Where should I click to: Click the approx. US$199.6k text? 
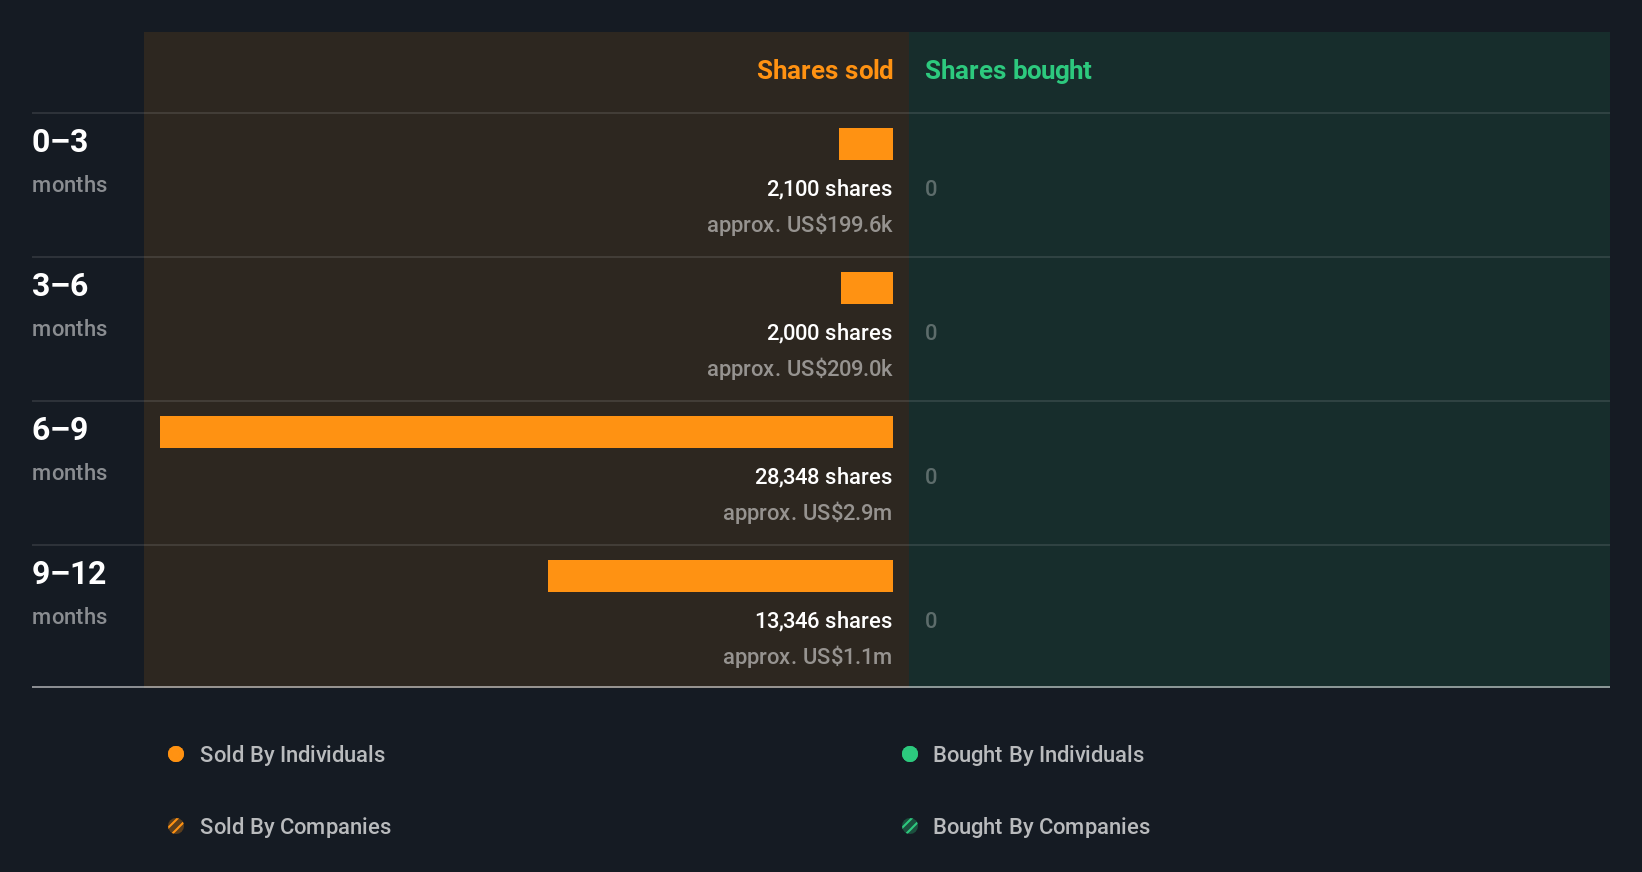coord(799,225)
